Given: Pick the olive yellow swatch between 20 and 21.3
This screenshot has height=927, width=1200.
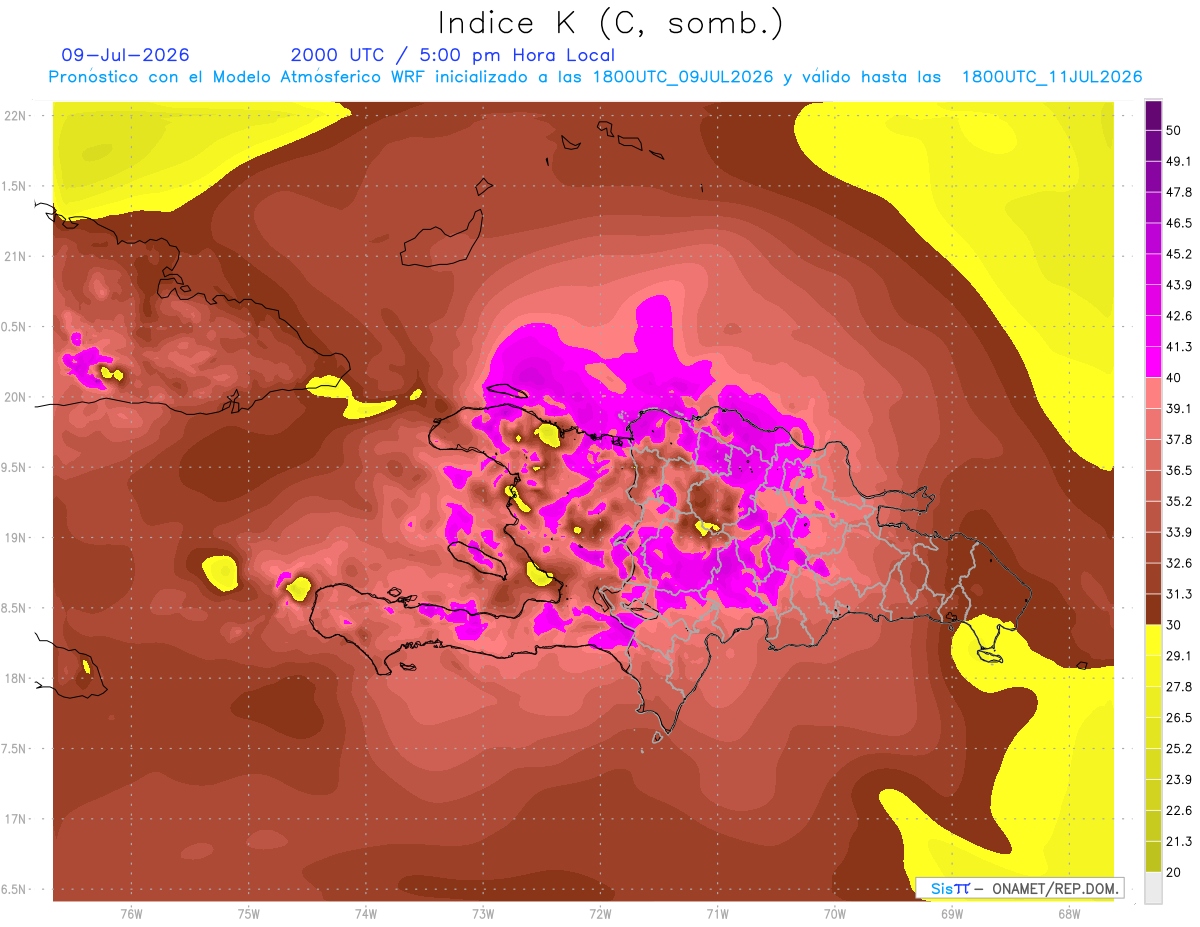Looking at the screenshot, I should point(1153,857).
